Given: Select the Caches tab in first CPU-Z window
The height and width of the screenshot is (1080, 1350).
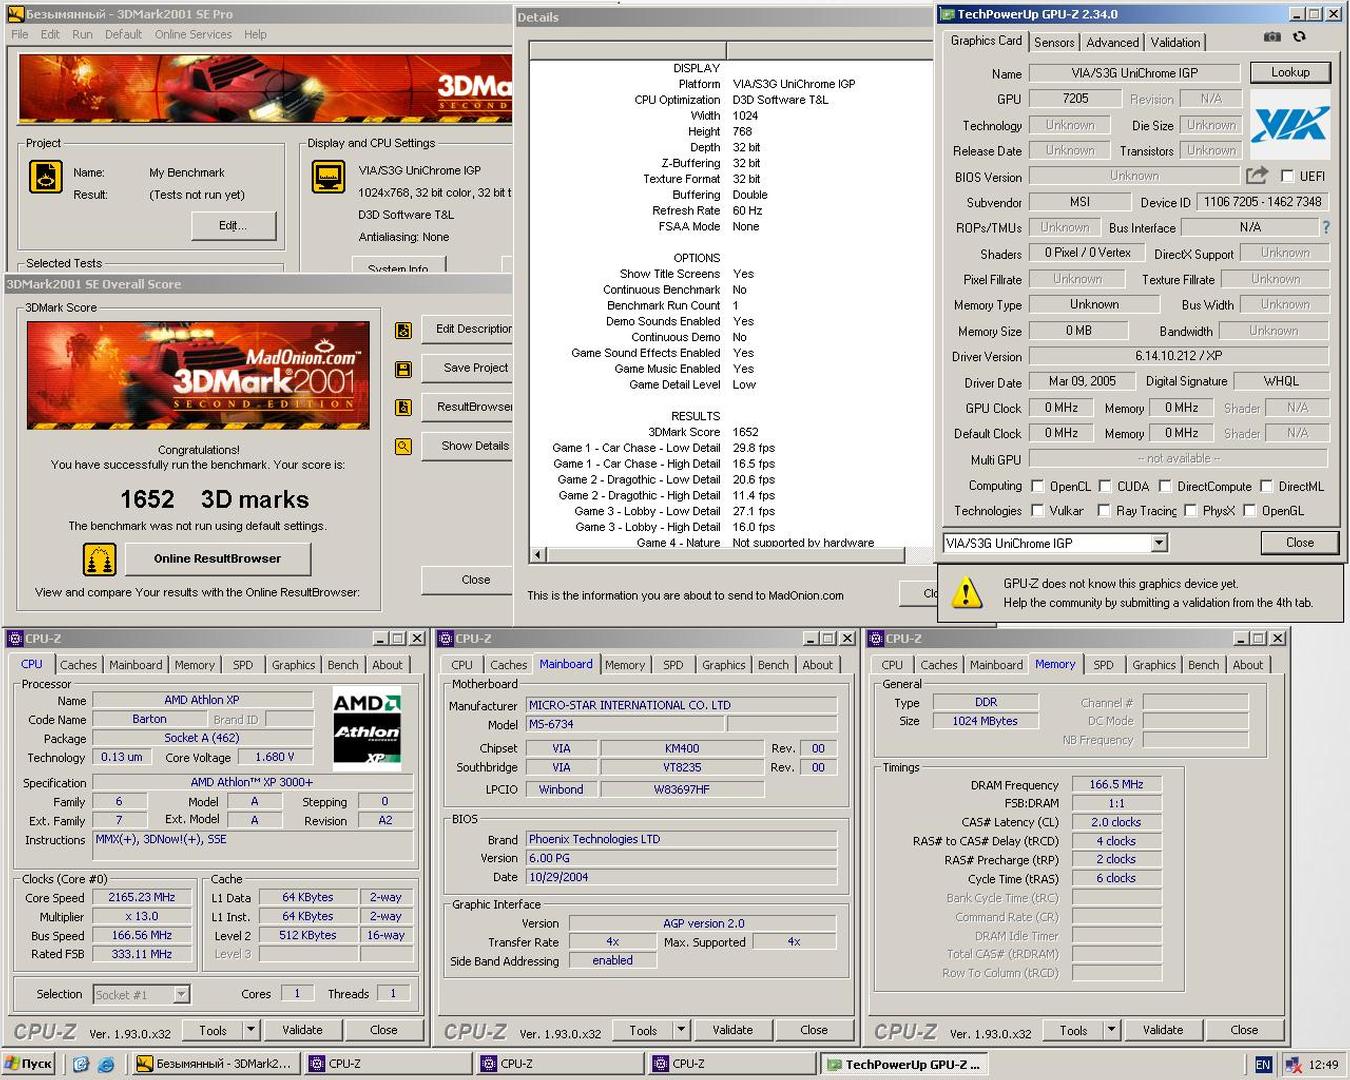Looking at the screenshot, I should click(78, 665).
